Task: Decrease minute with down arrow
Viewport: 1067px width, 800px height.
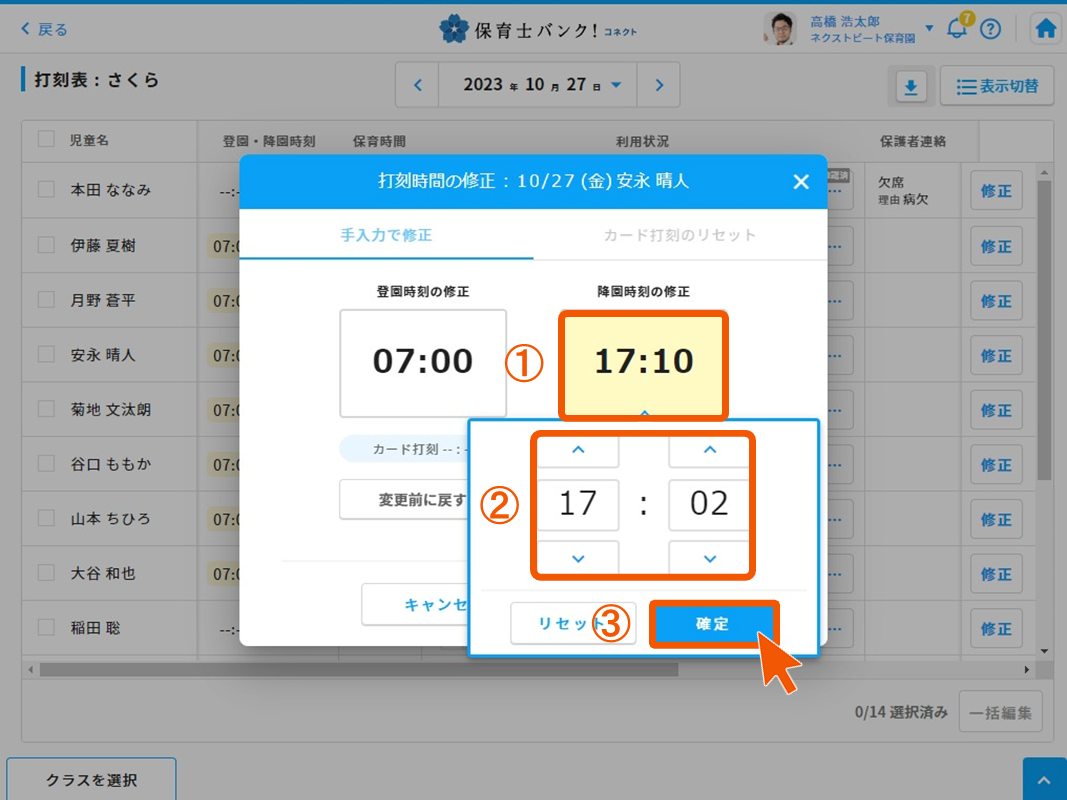Action: 709,558
